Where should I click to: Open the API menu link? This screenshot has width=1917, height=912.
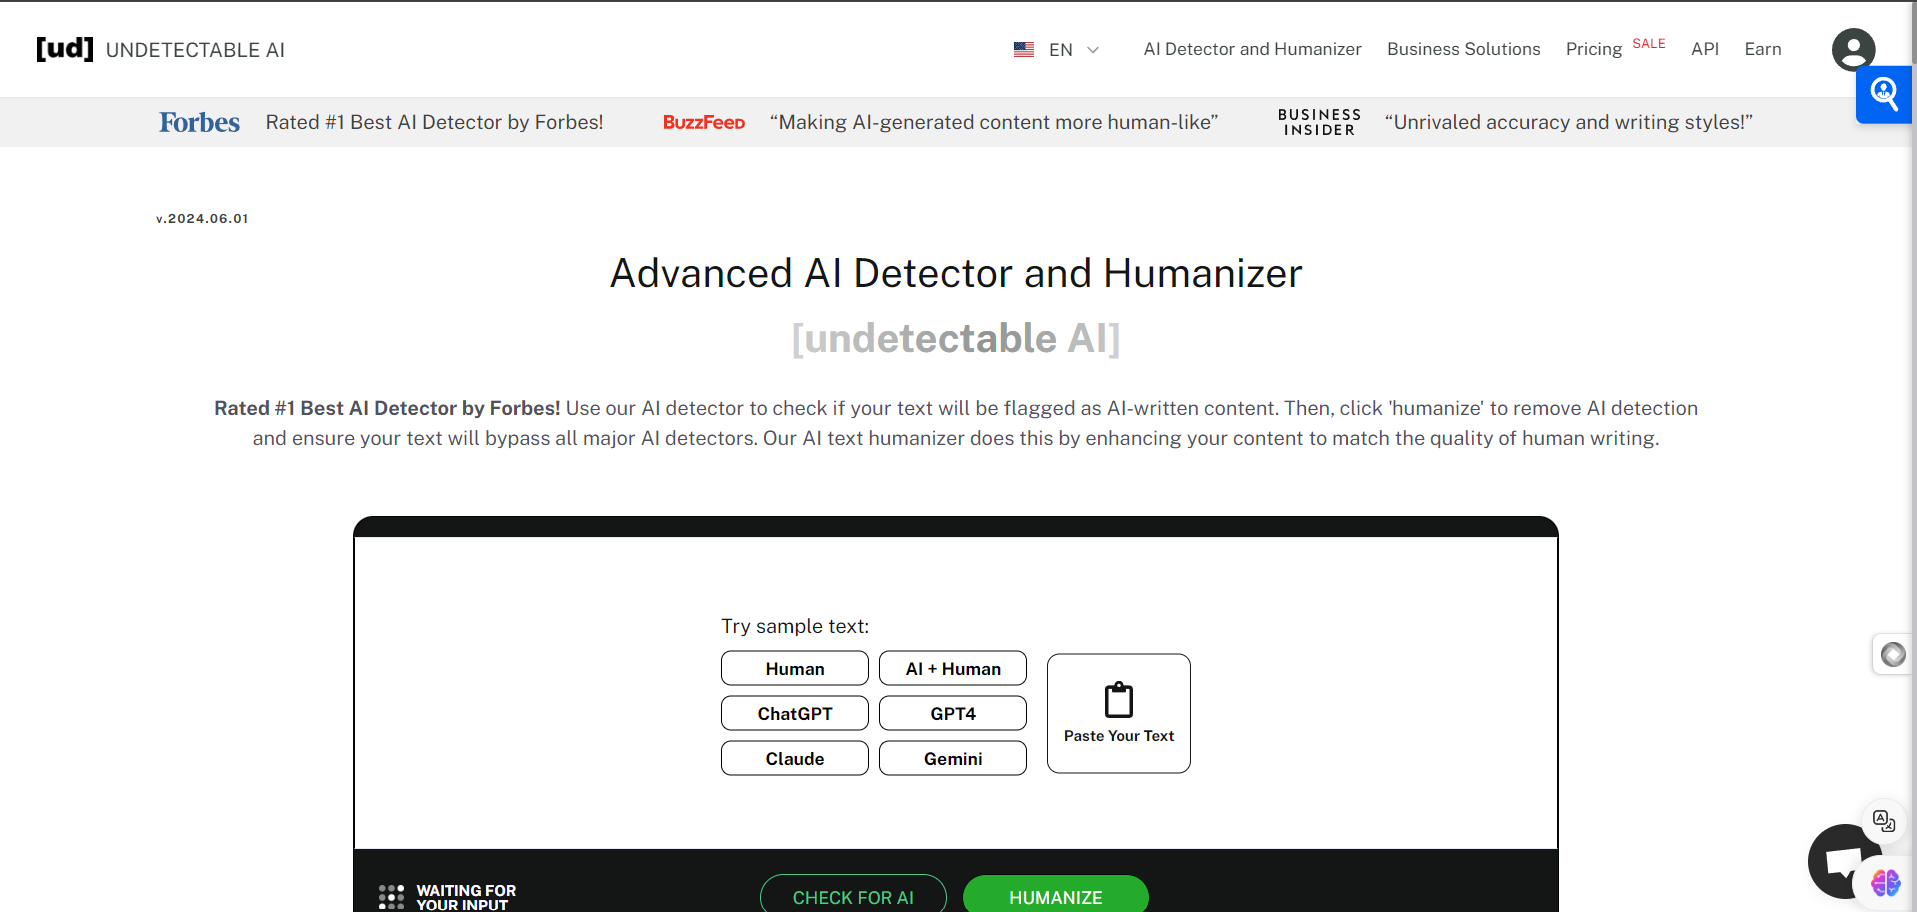pos(1704,49)
